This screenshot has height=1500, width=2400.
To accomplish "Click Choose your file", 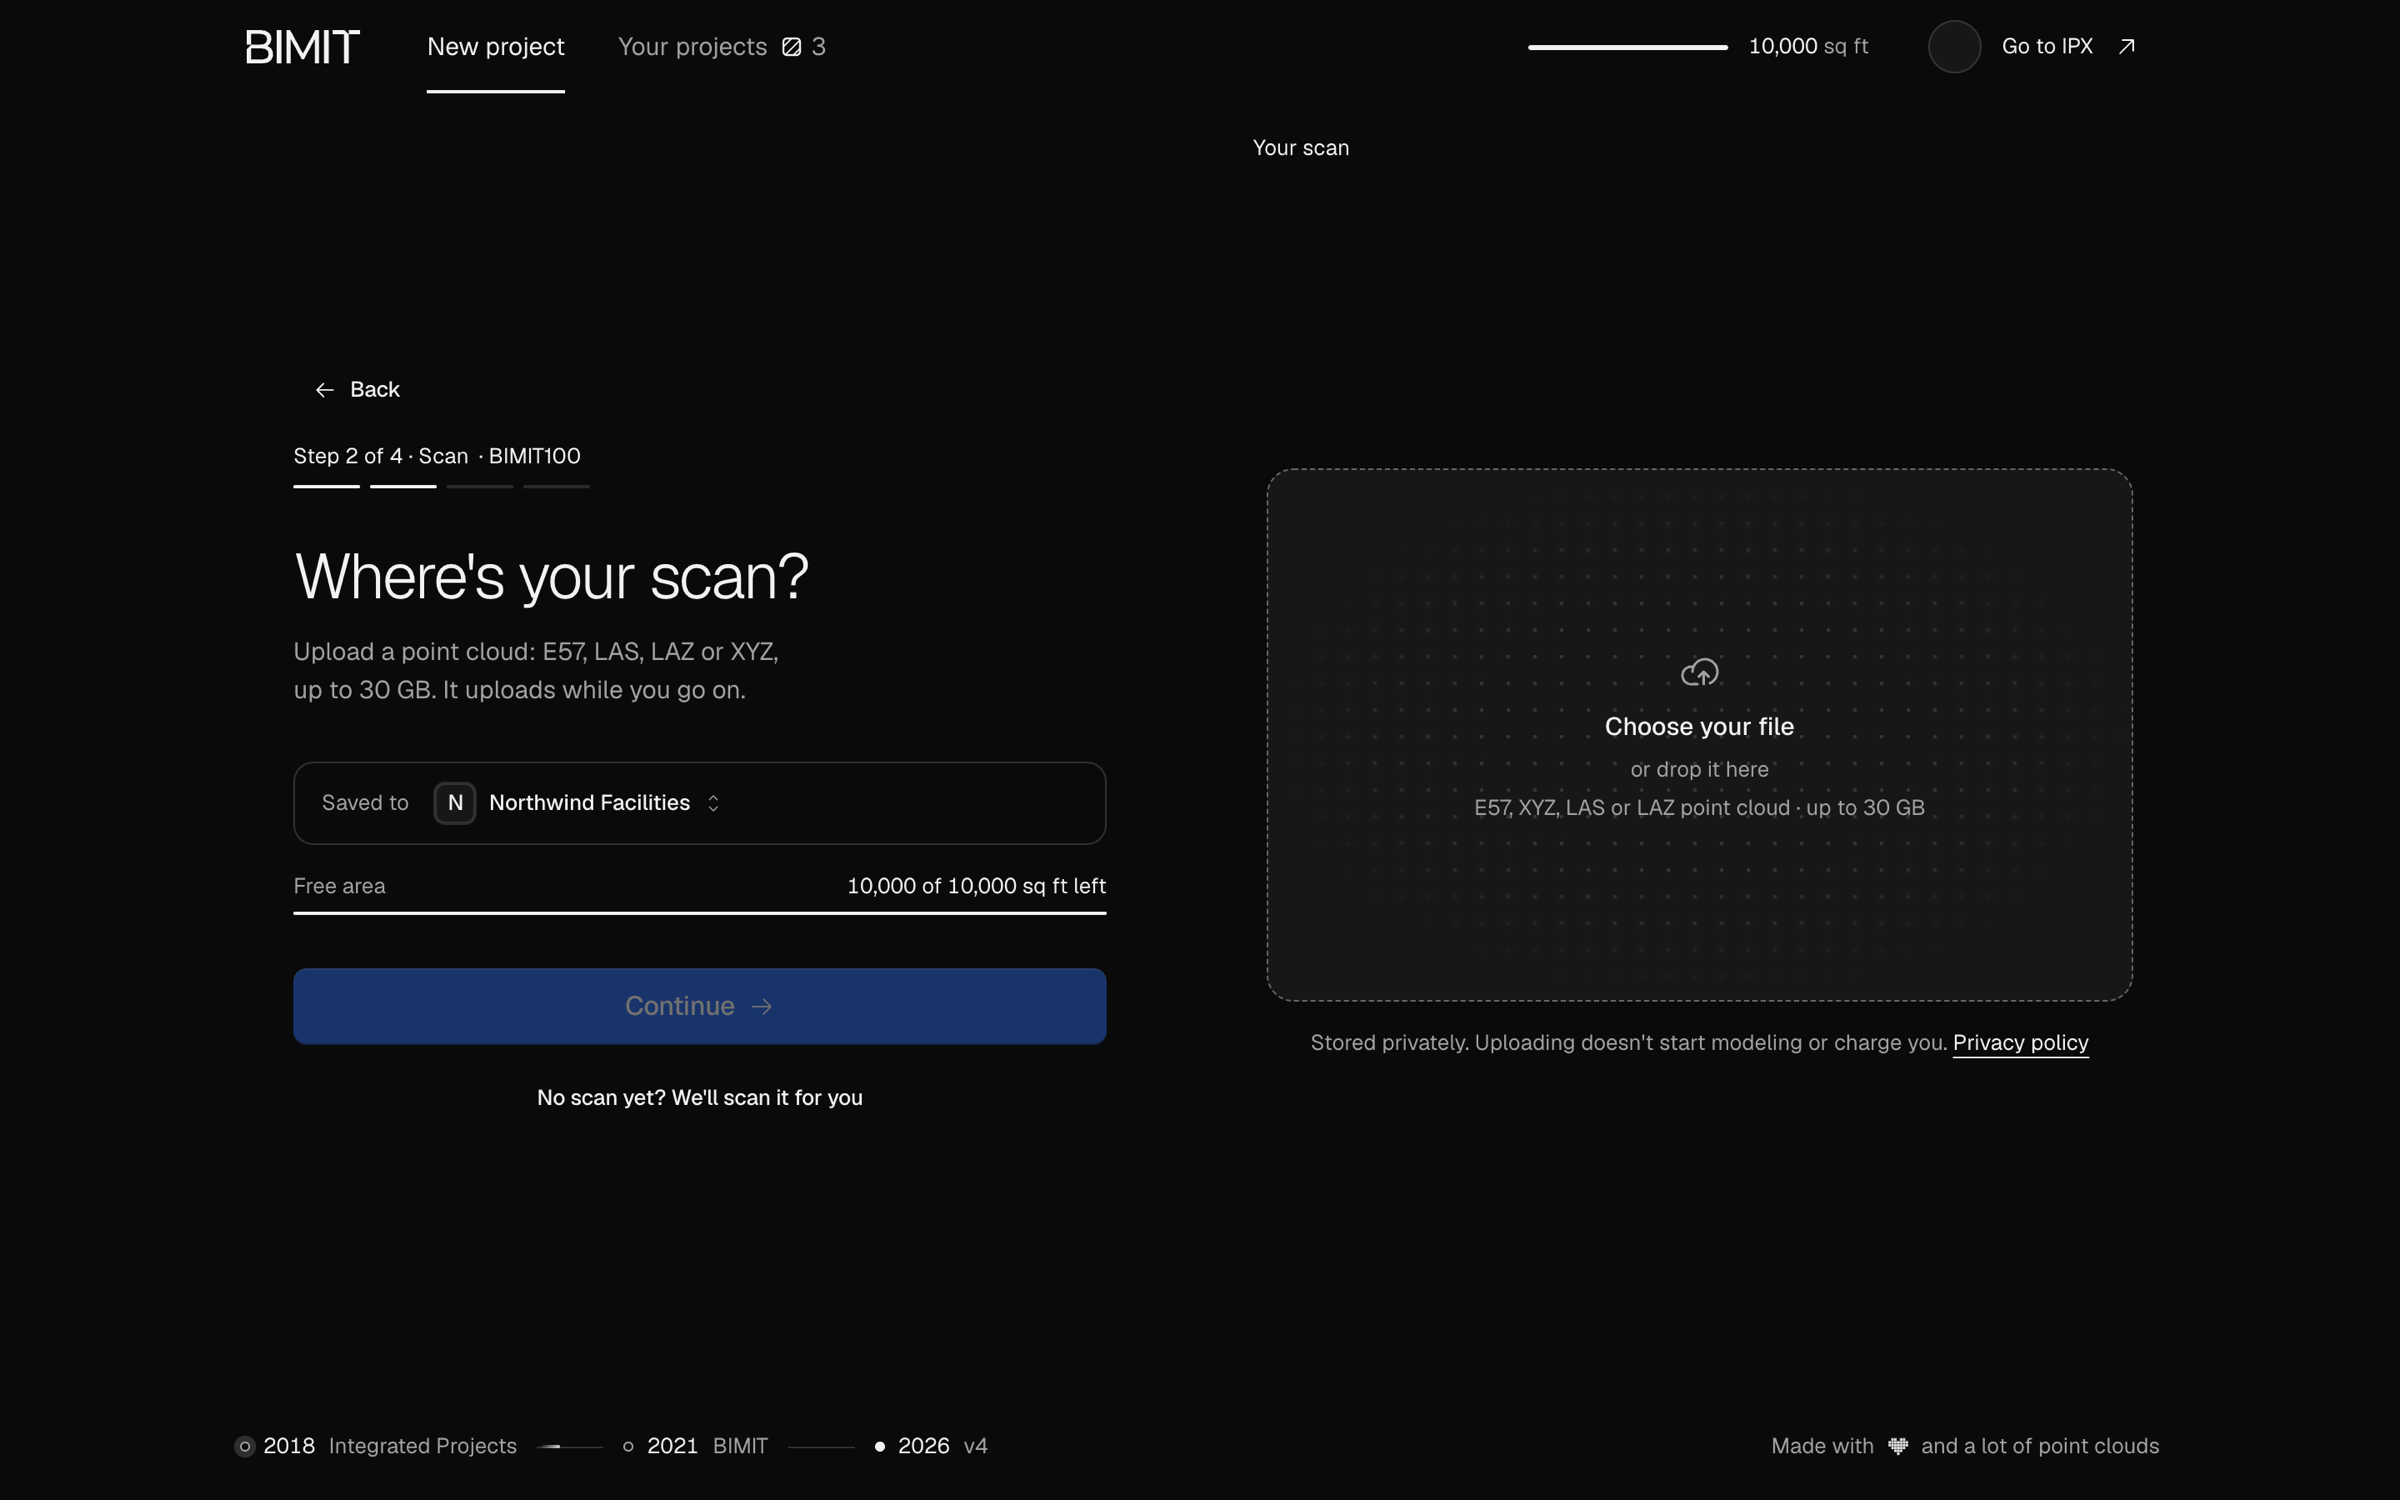I will pyautogui.click(x=1699, y=727).
